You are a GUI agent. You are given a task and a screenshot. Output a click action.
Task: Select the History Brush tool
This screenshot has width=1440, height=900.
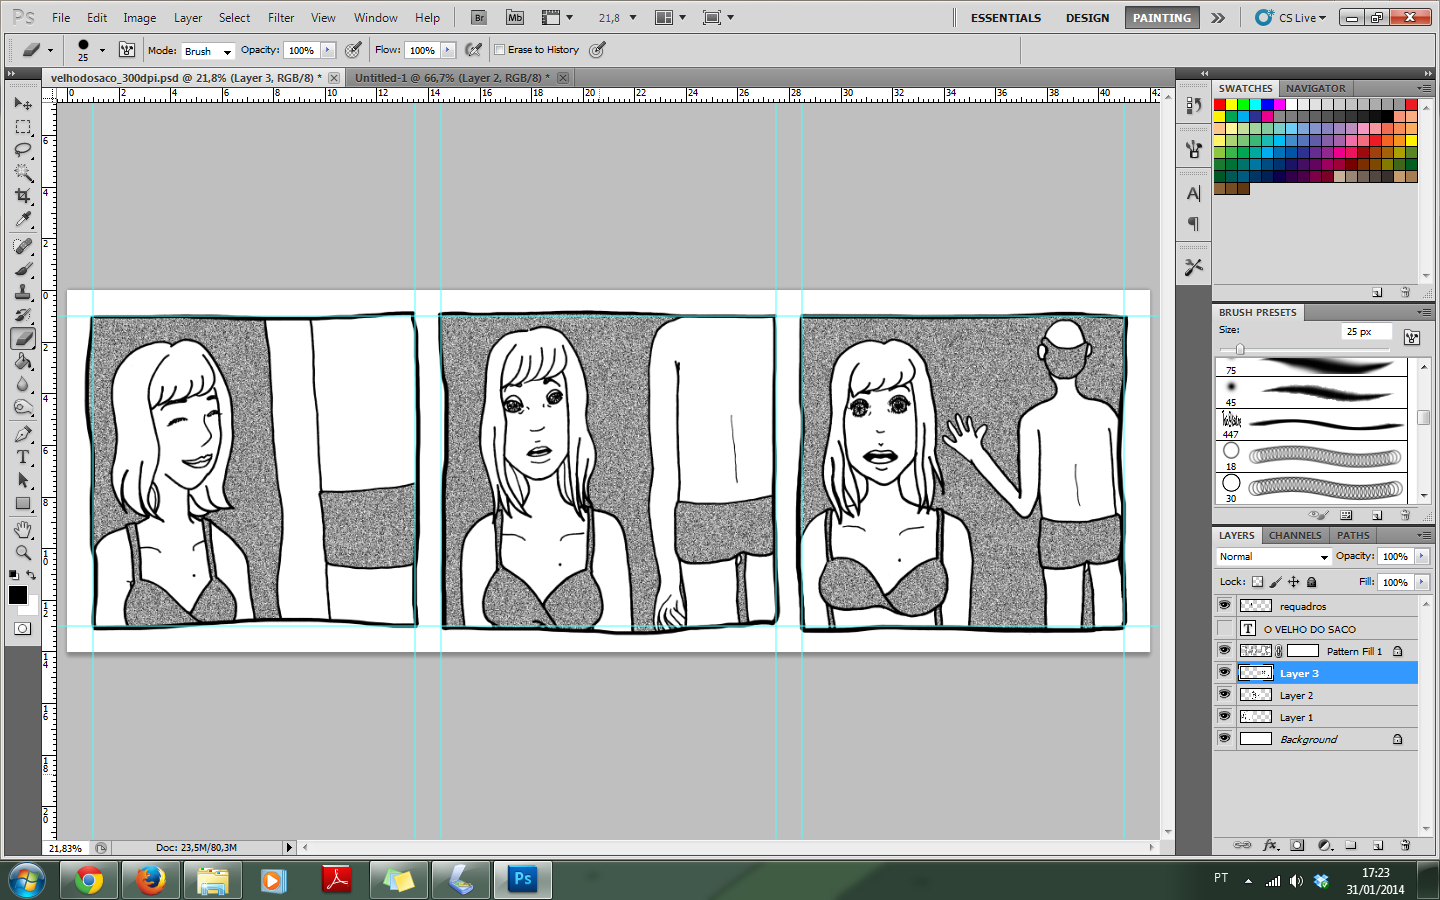click(x=23, y=315)
